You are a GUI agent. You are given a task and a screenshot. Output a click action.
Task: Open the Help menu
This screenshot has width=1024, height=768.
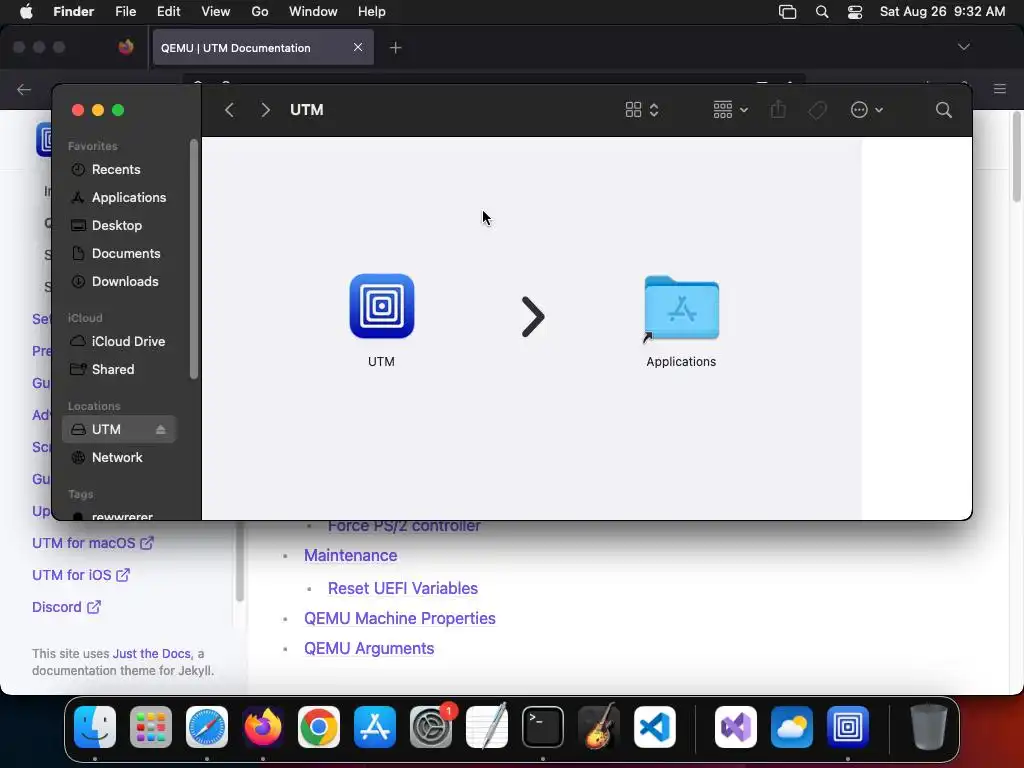372,12
